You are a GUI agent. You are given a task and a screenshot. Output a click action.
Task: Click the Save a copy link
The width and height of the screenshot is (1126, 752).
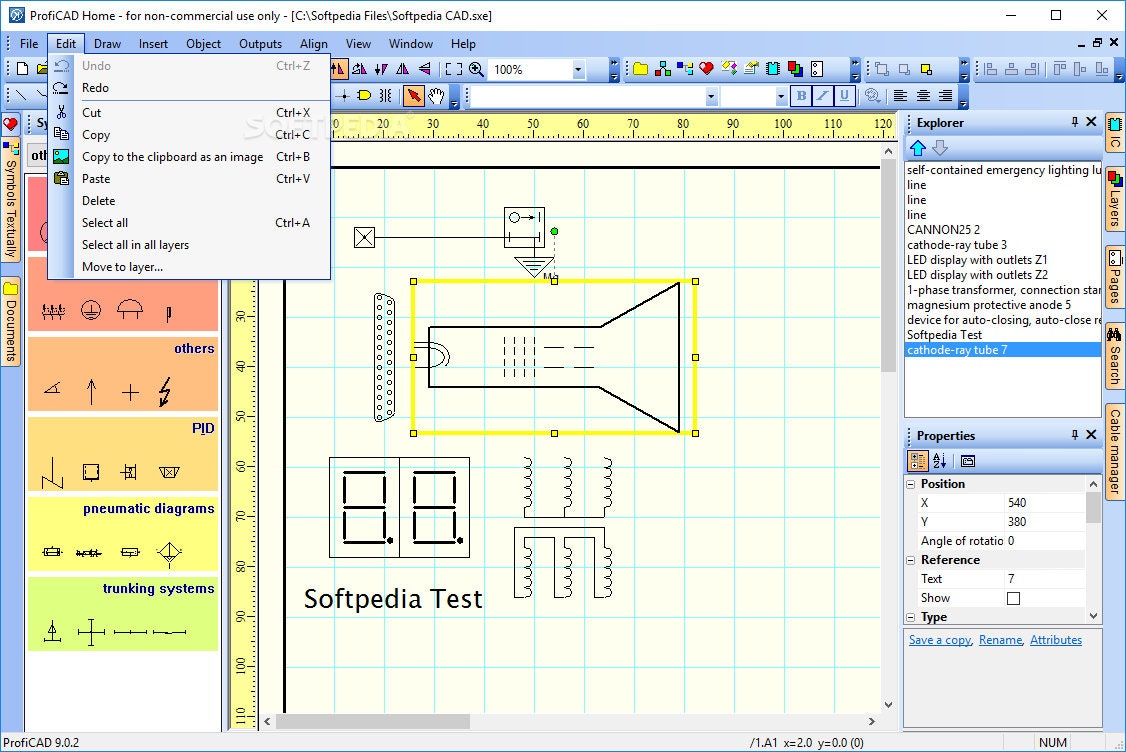point(939,639)
